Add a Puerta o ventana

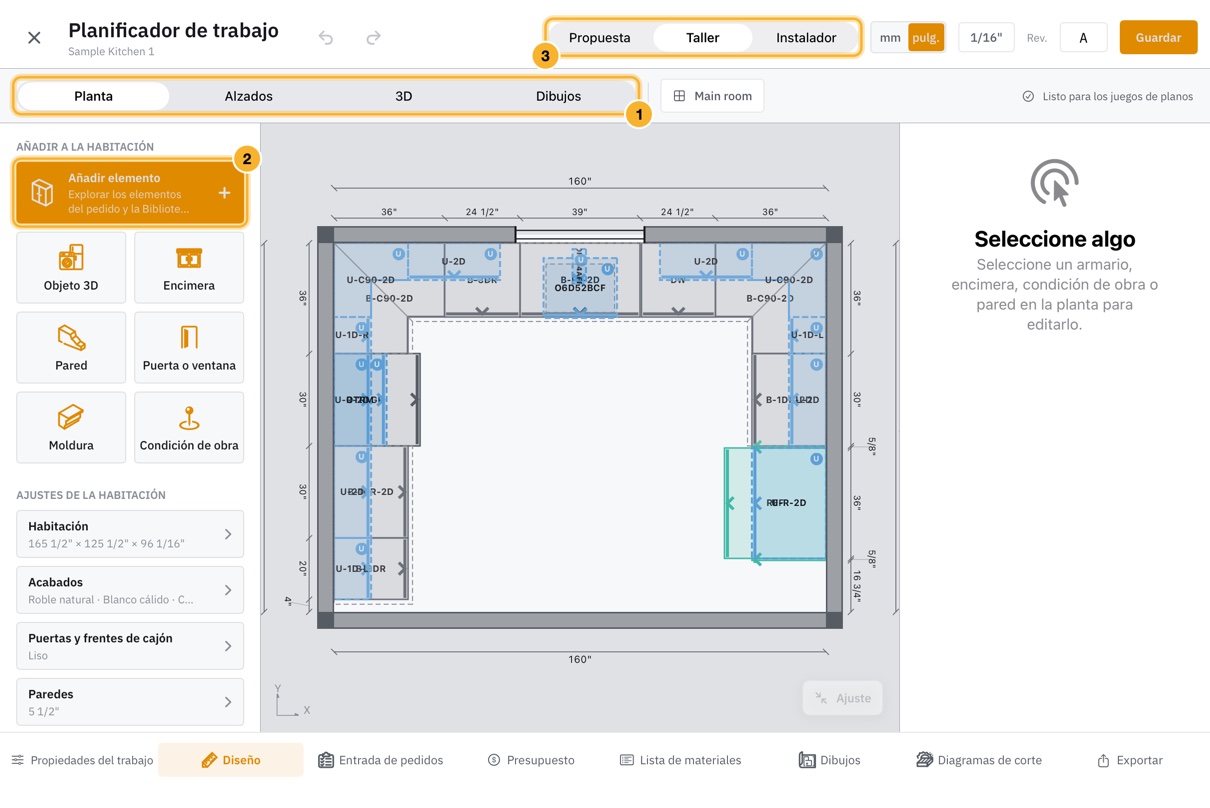(189, 348)
